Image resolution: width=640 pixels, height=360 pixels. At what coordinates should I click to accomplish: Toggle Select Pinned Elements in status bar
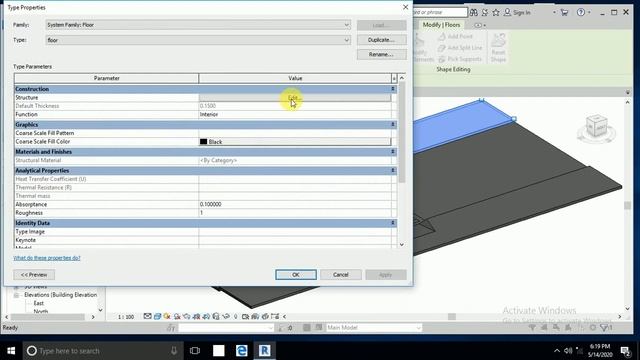[556, 327]
